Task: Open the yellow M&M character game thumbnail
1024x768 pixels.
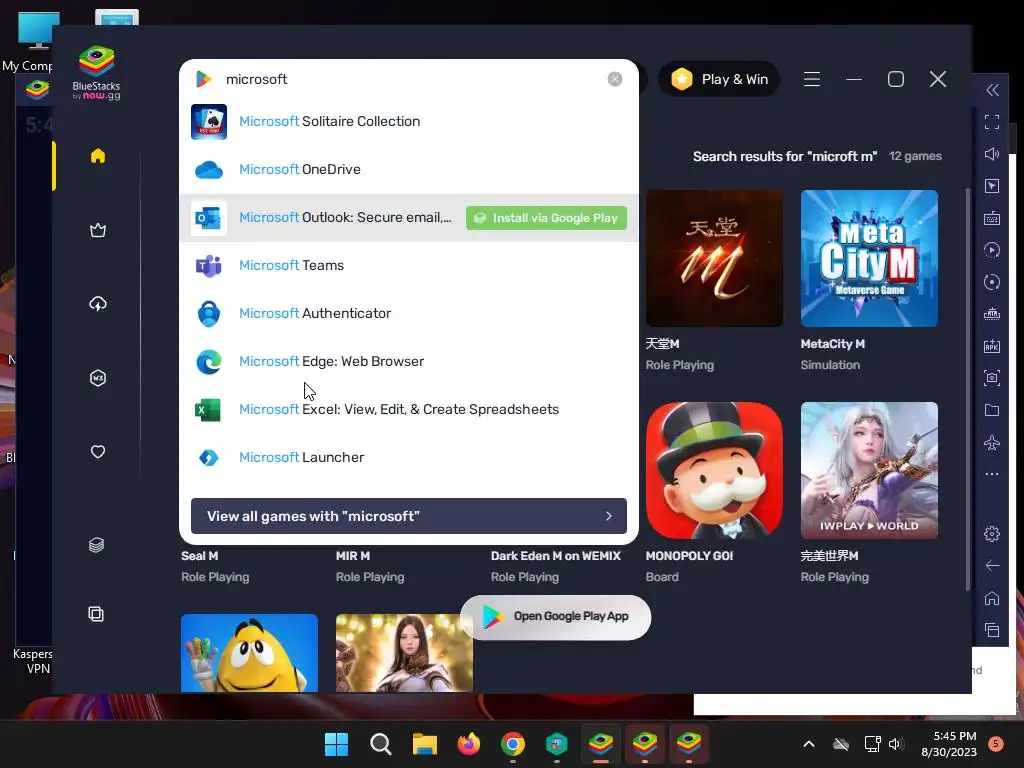Action: 249,652
